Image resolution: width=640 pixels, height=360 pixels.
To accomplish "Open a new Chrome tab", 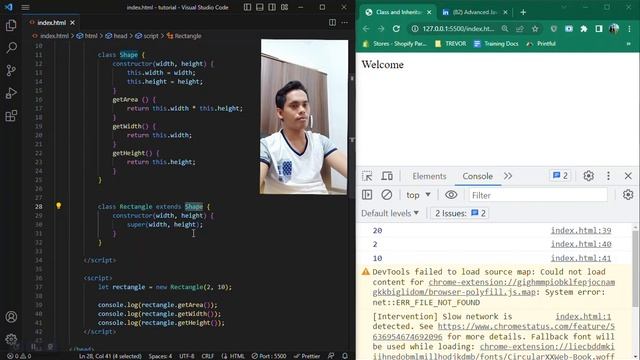I will pyautogui.click(x=523, y=12).
